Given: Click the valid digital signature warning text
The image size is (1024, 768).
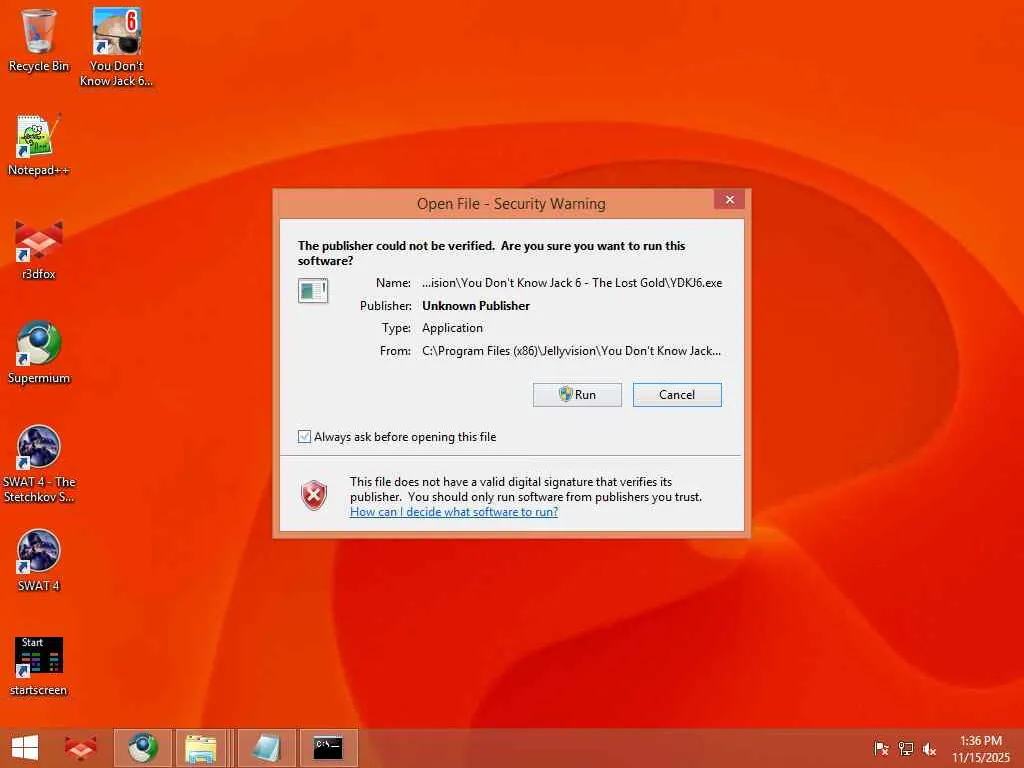Looking at the screenshot, I should [x=526, y=489].
